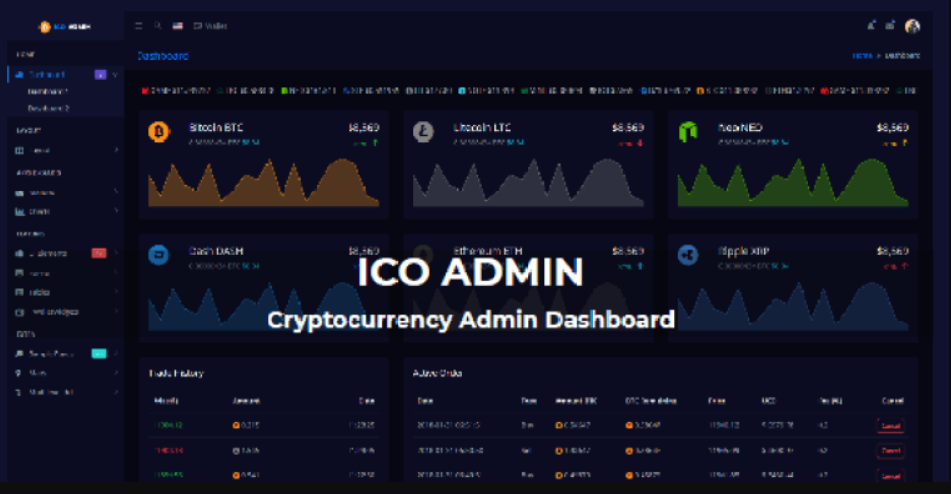
Task: Open search via the magnifier icon
Action: 158,26
